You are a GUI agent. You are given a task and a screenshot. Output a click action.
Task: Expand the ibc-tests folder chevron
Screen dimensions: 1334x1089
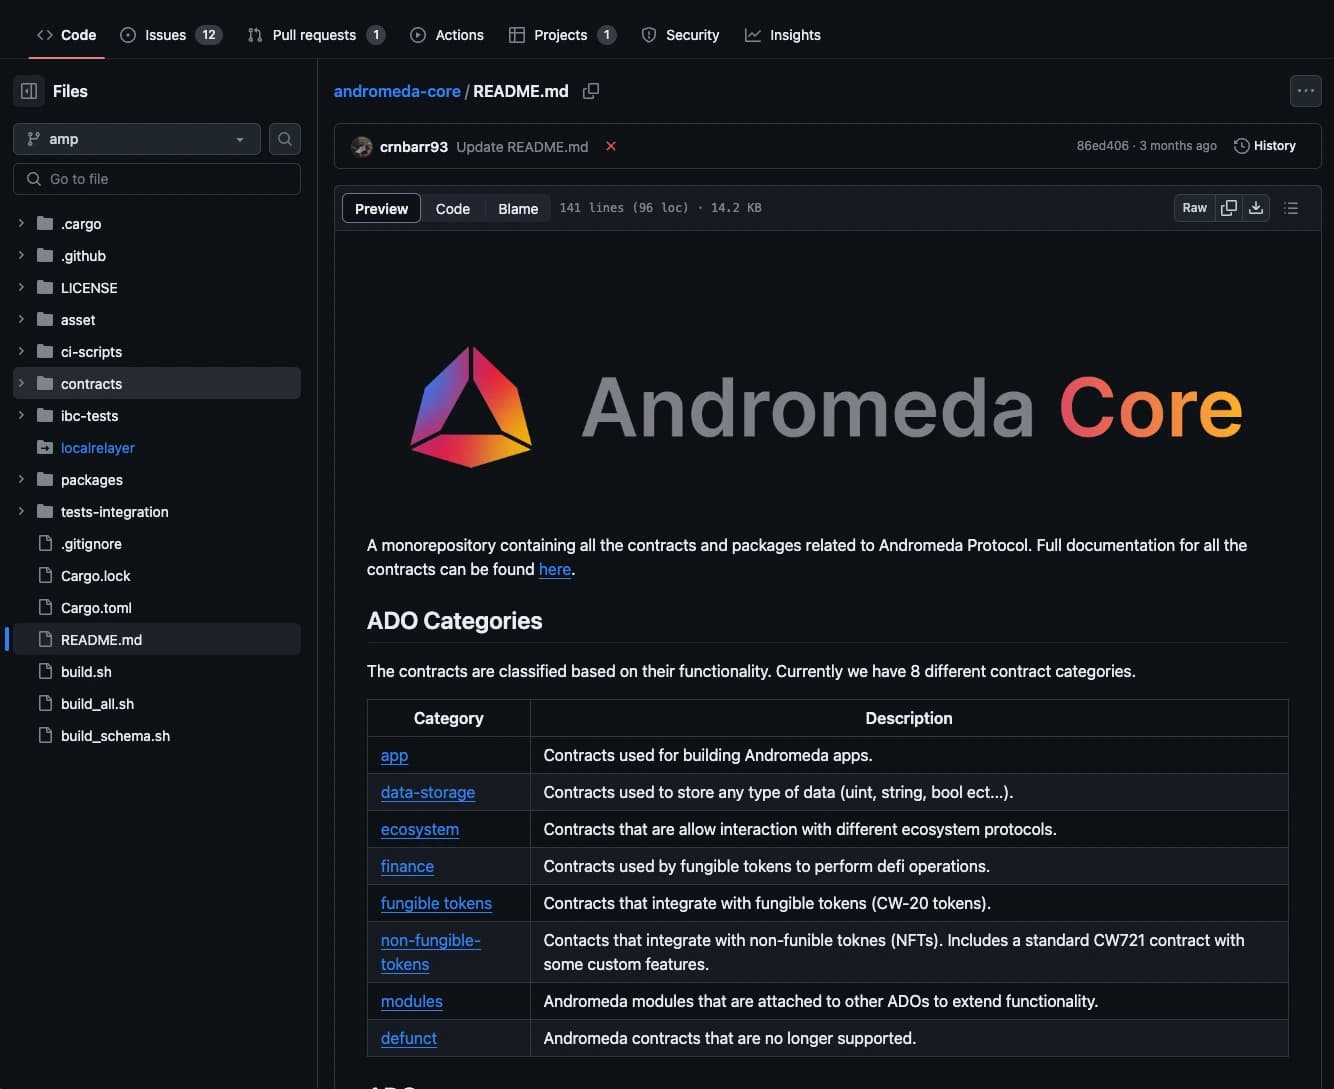click(x=21, y=415)
